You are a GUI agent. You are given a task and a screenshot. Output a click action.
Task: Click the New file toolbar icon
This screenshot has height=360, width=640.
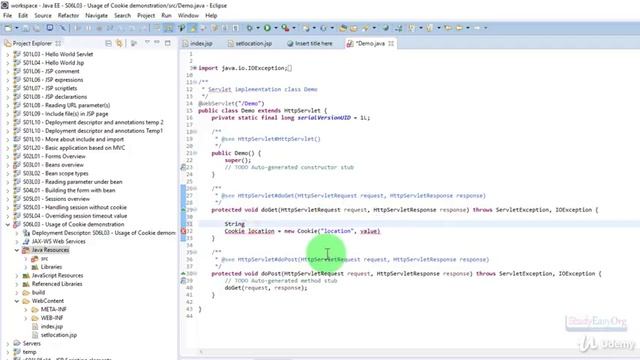coord(8,28)
